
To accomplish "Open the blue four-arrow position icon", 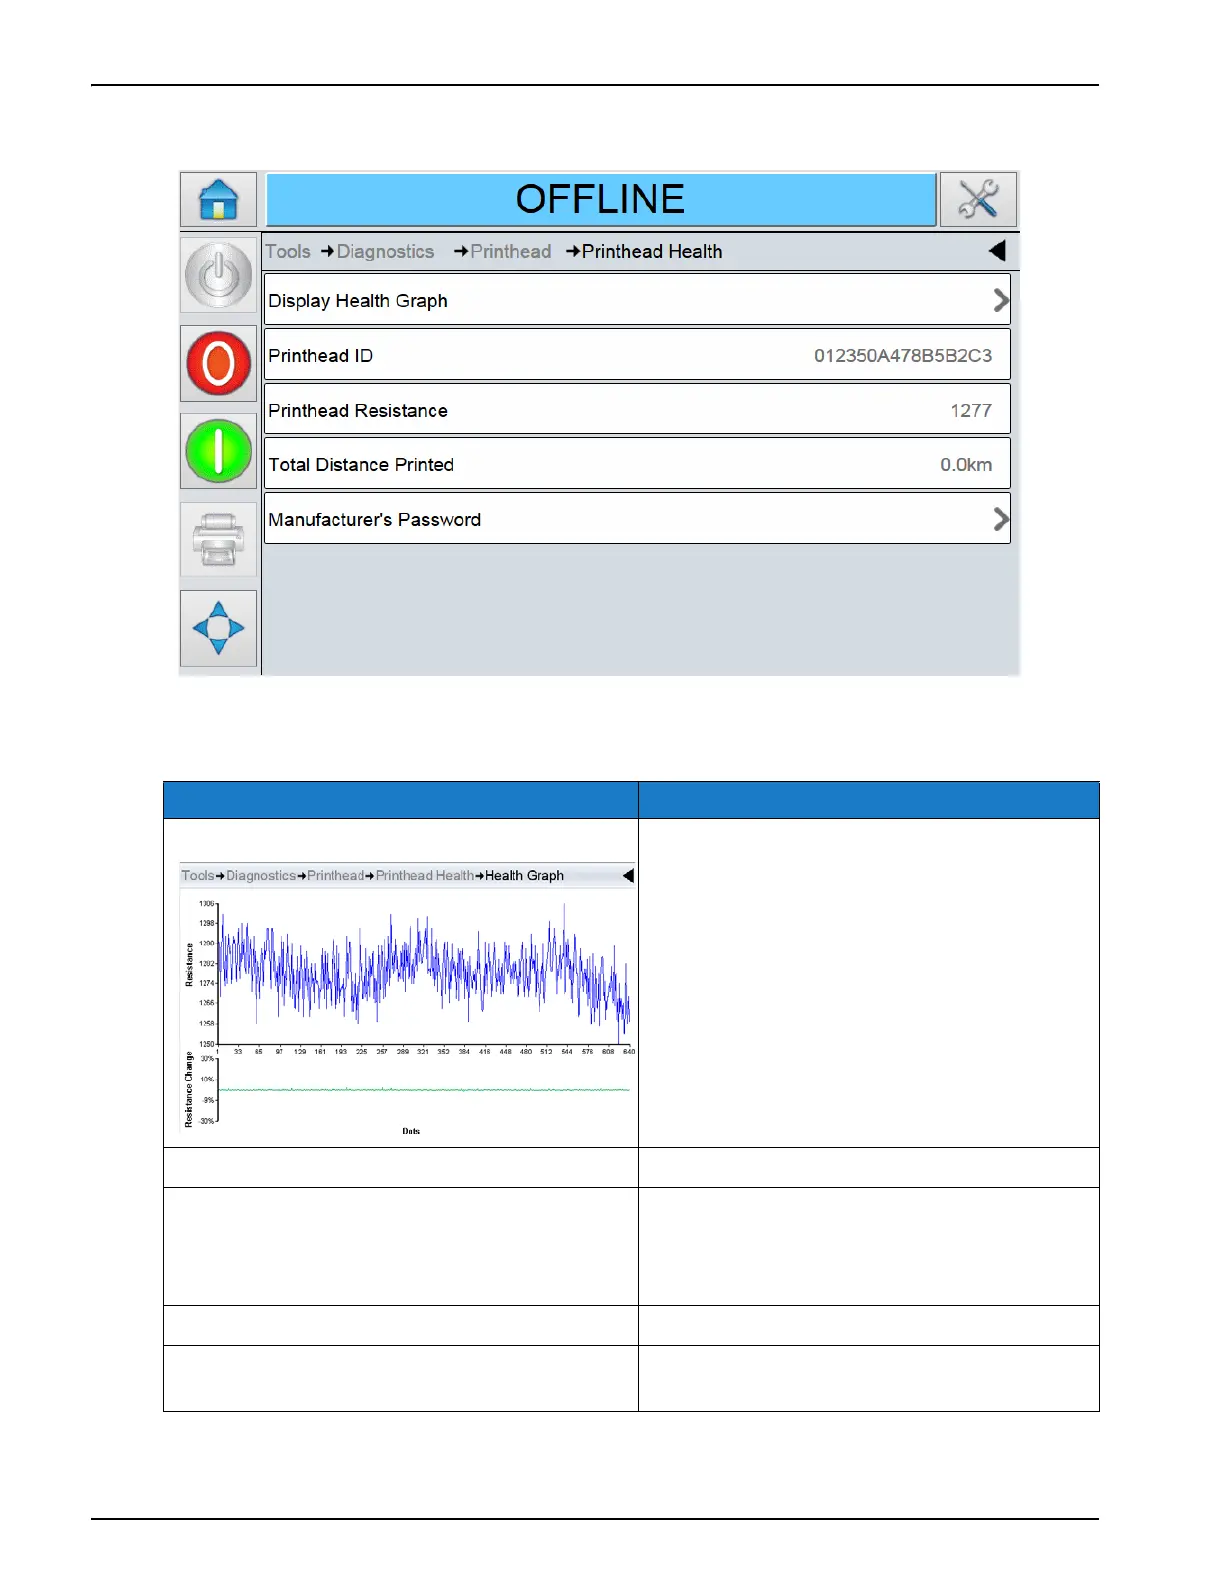I will [218, 628].
